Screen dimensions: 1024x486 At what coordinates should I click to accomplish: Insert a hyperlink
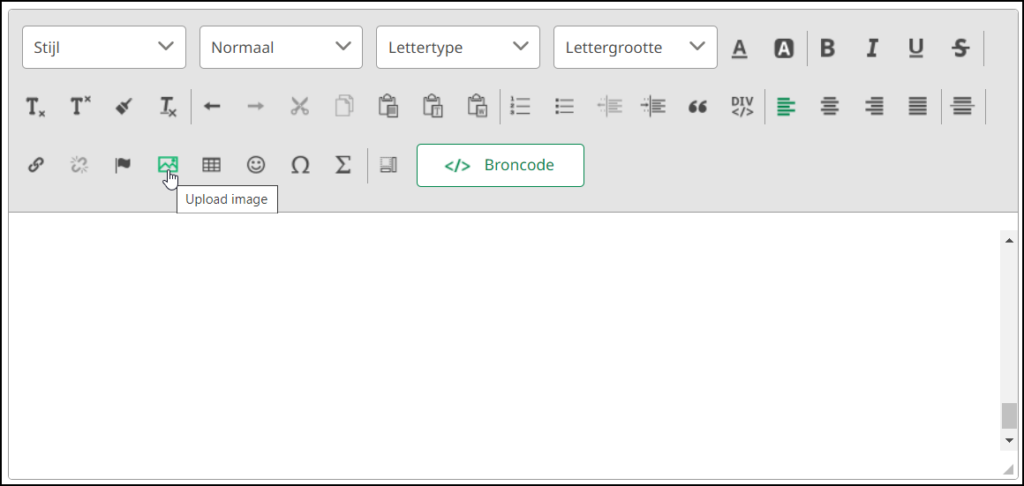36,165
